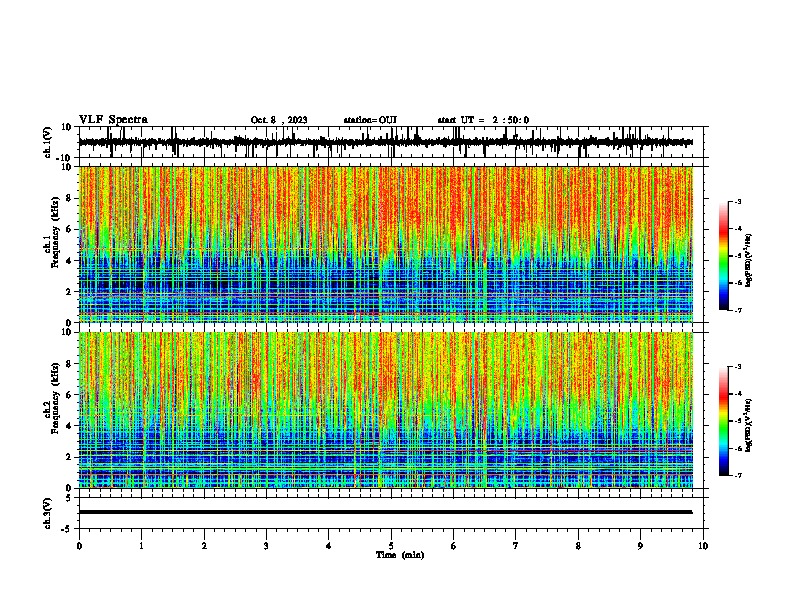Click the time axis tick label "7"
The image size is (792, 612).
point(516,546)
